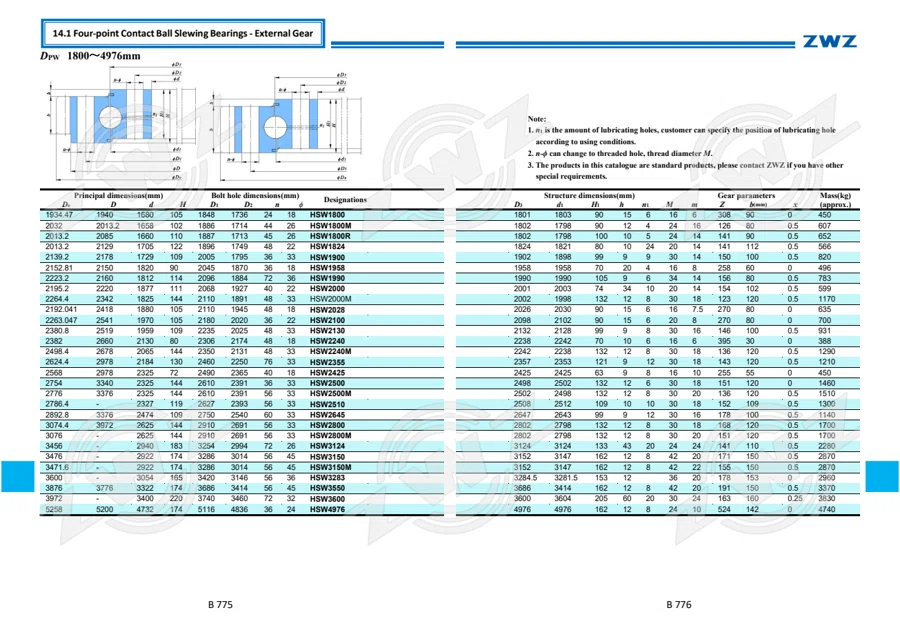The width and height of the screenshot is (900, 637).
Task: Select designation 'HSW3150' without M suffix
Action: click(327, 457)
